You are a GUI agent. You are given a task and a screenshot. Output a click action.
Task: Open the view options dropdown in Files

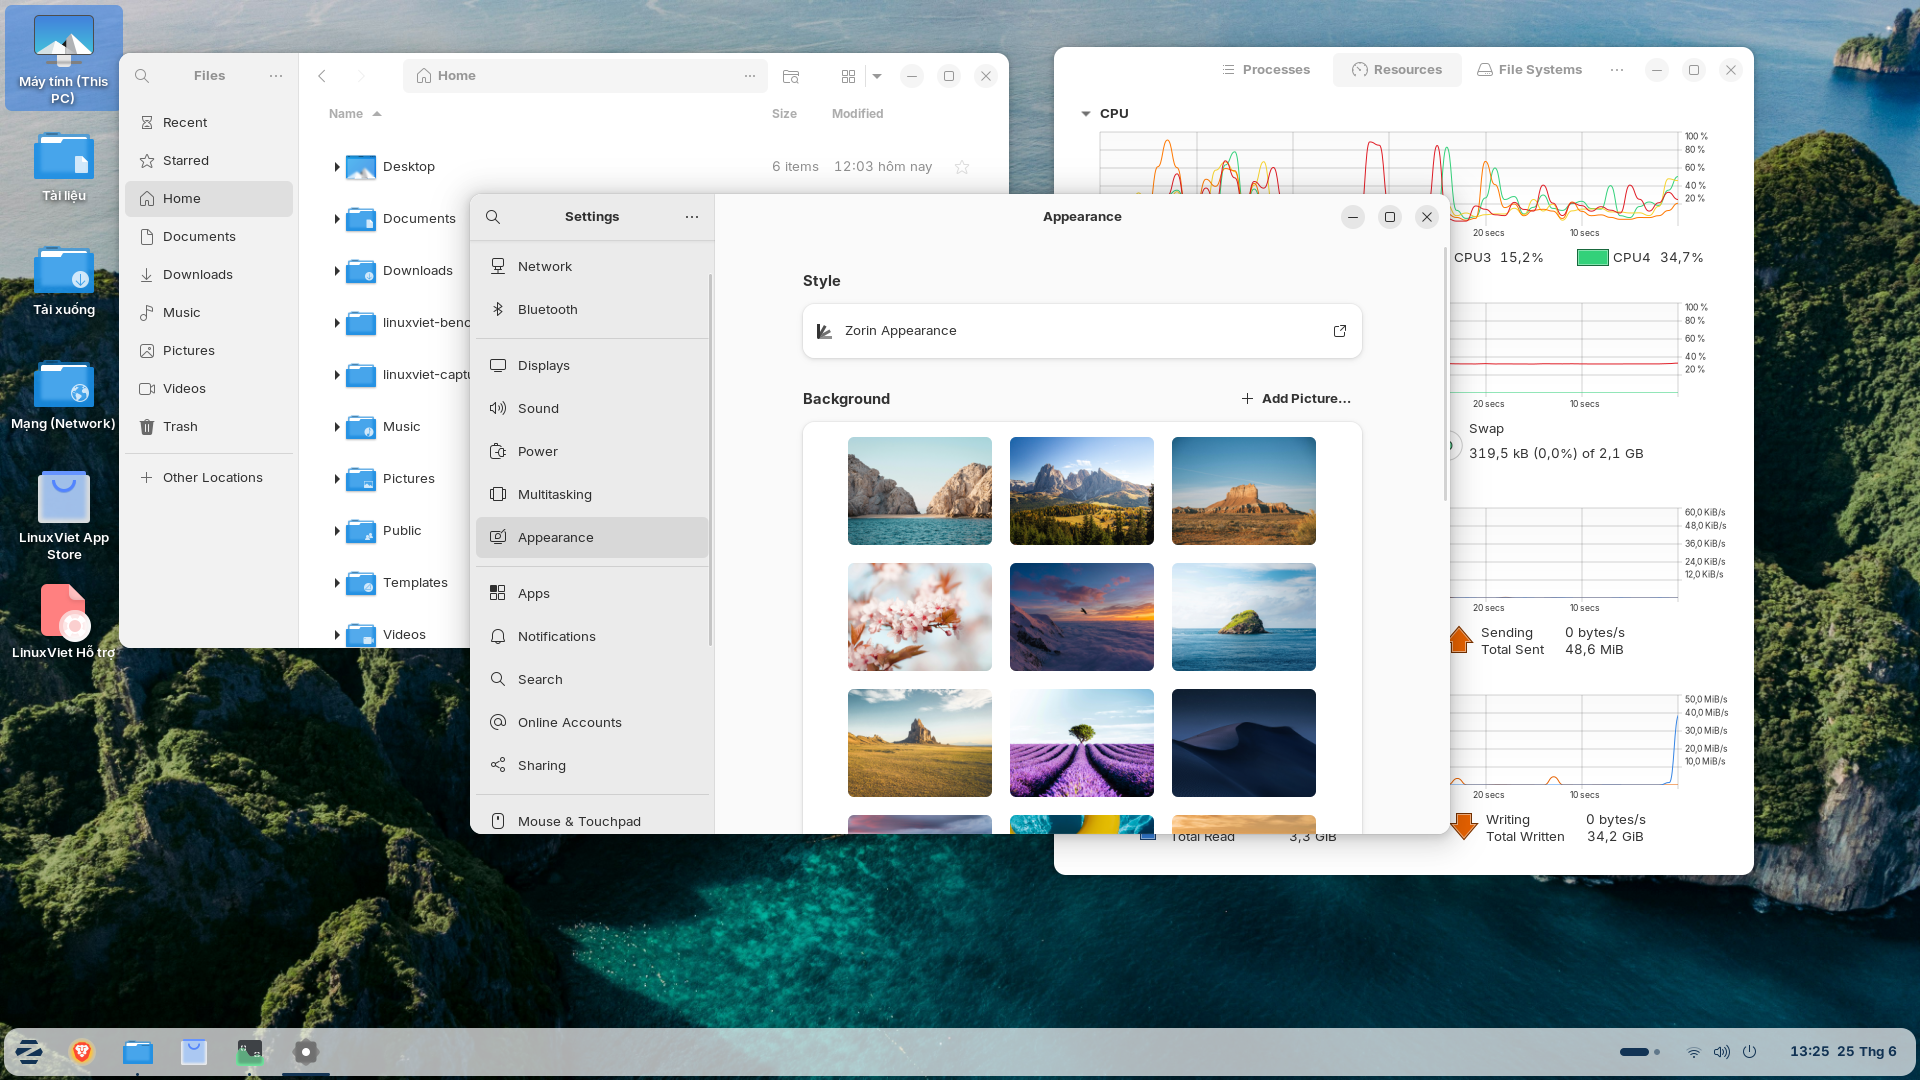(877, 76)
